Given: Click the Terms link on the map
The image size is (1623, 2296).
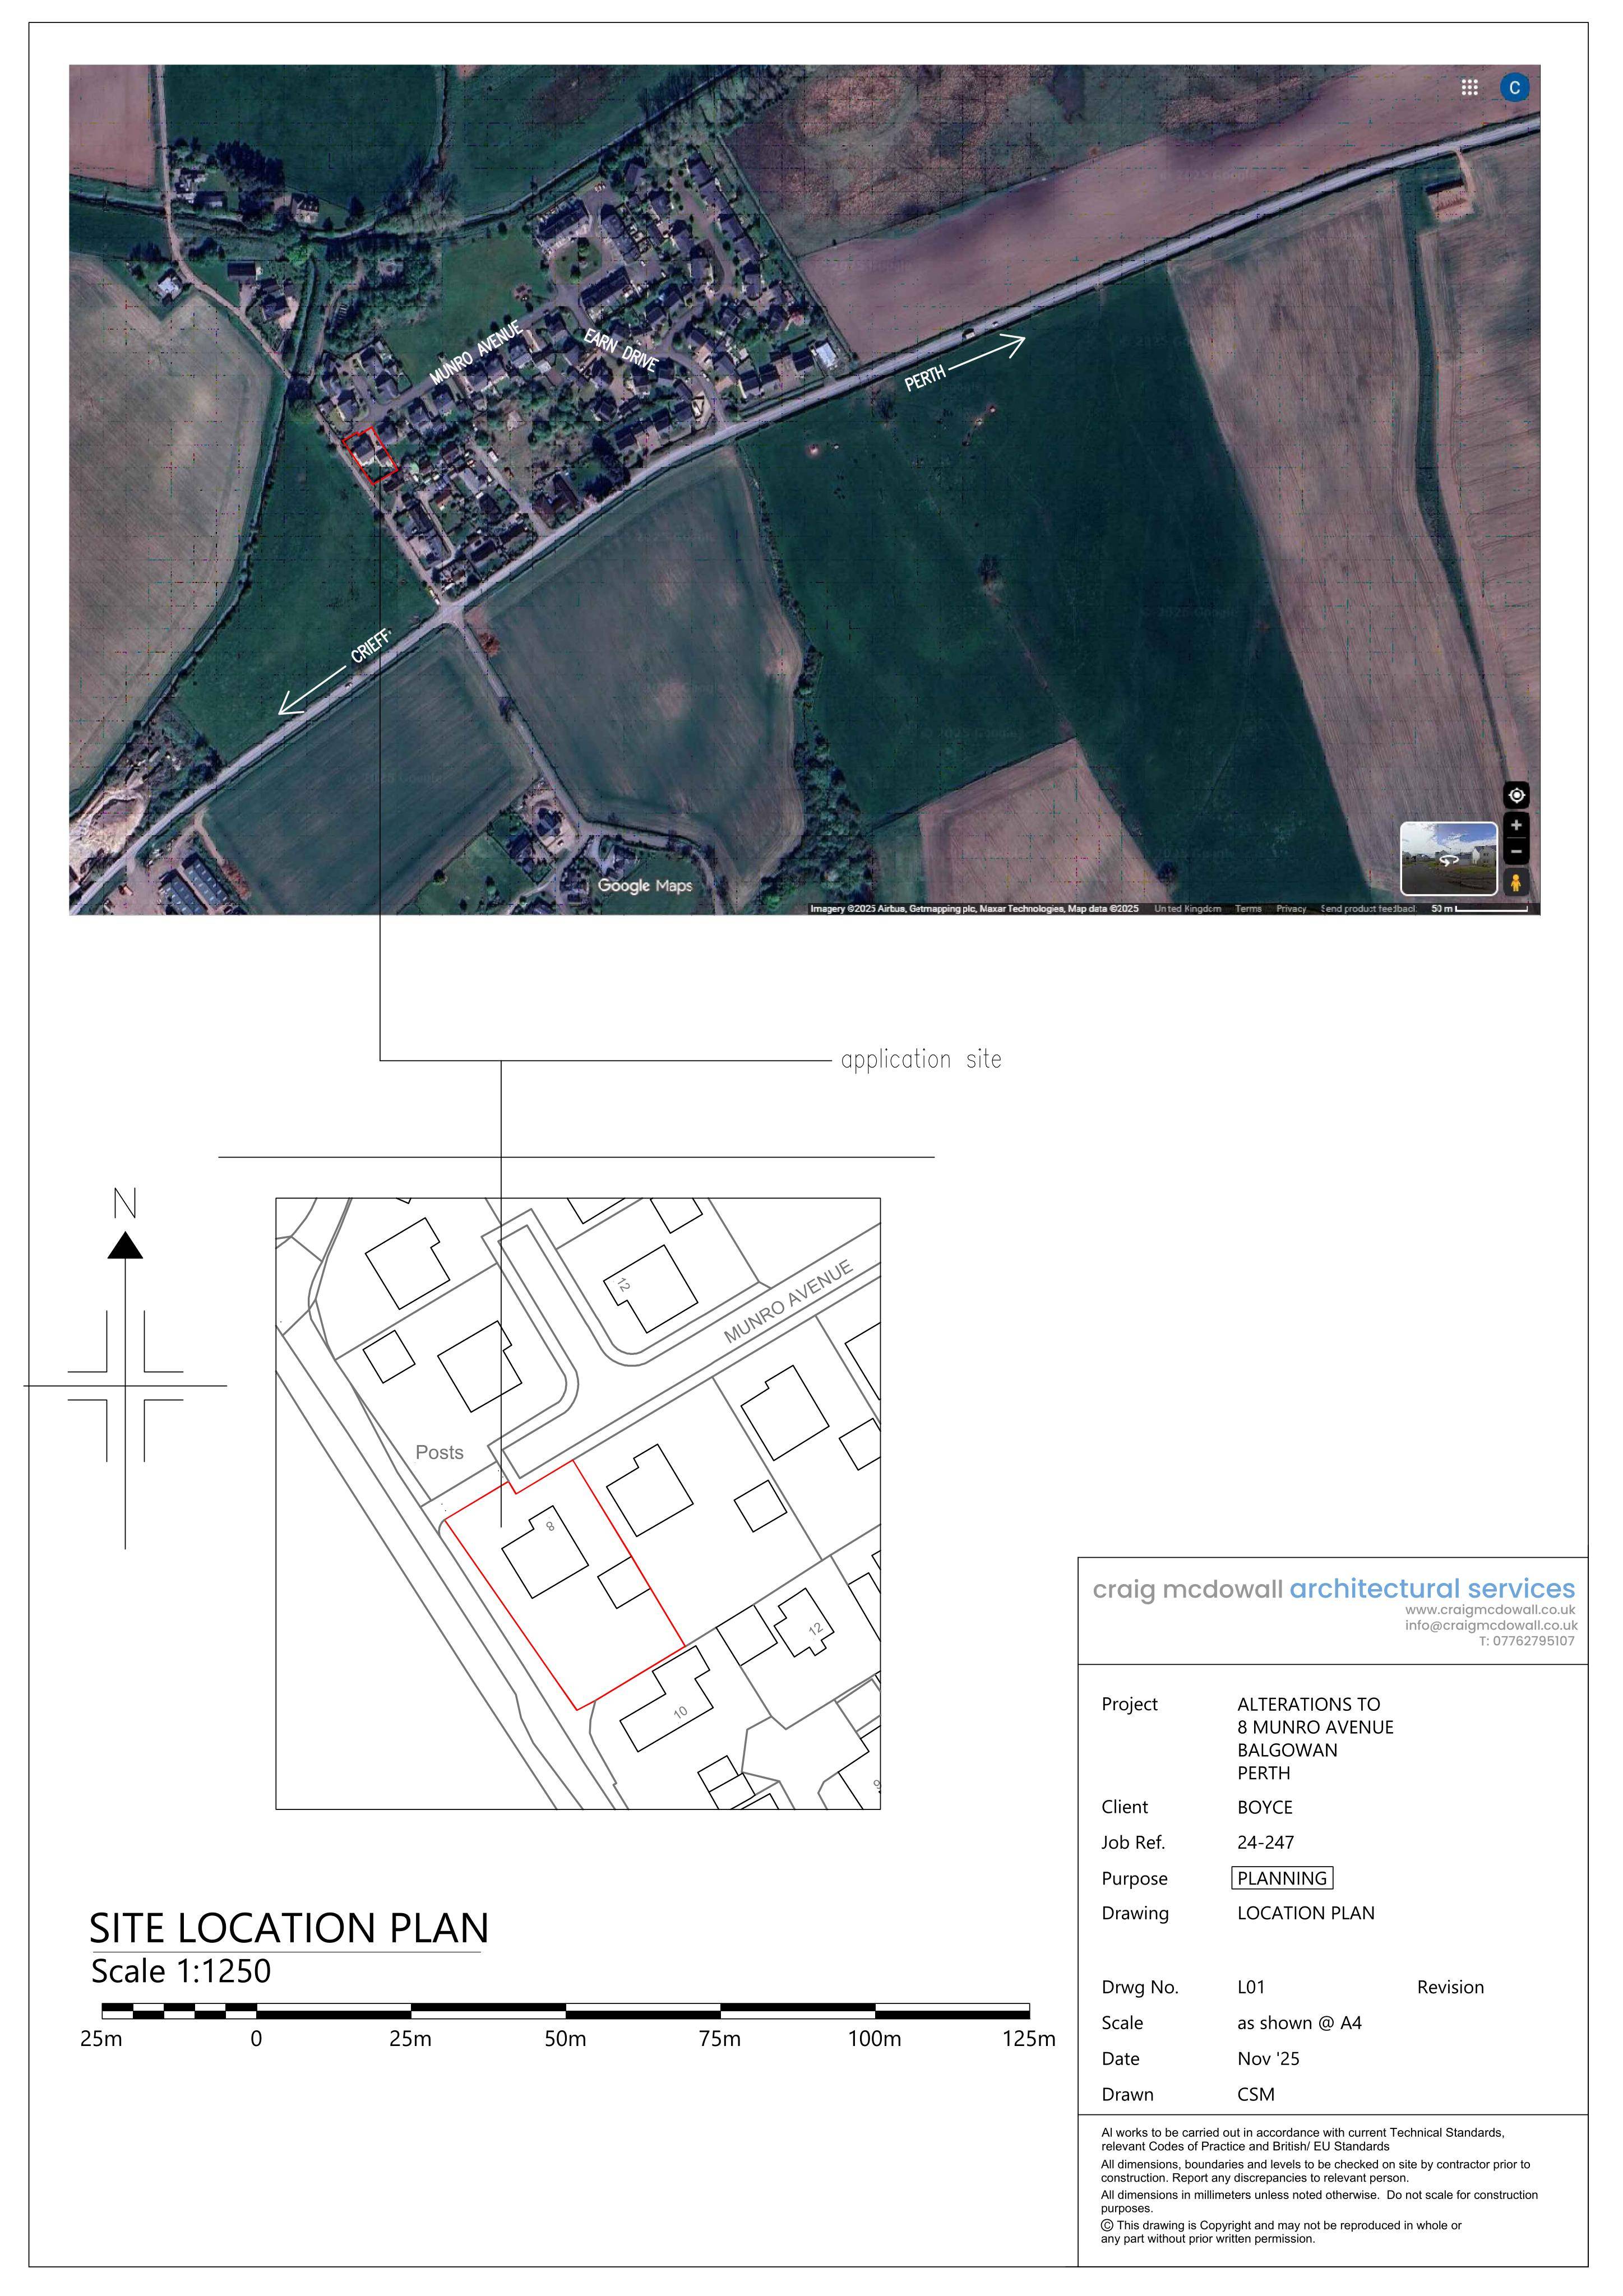Looking at the screenshot, I should point(1248,909).
